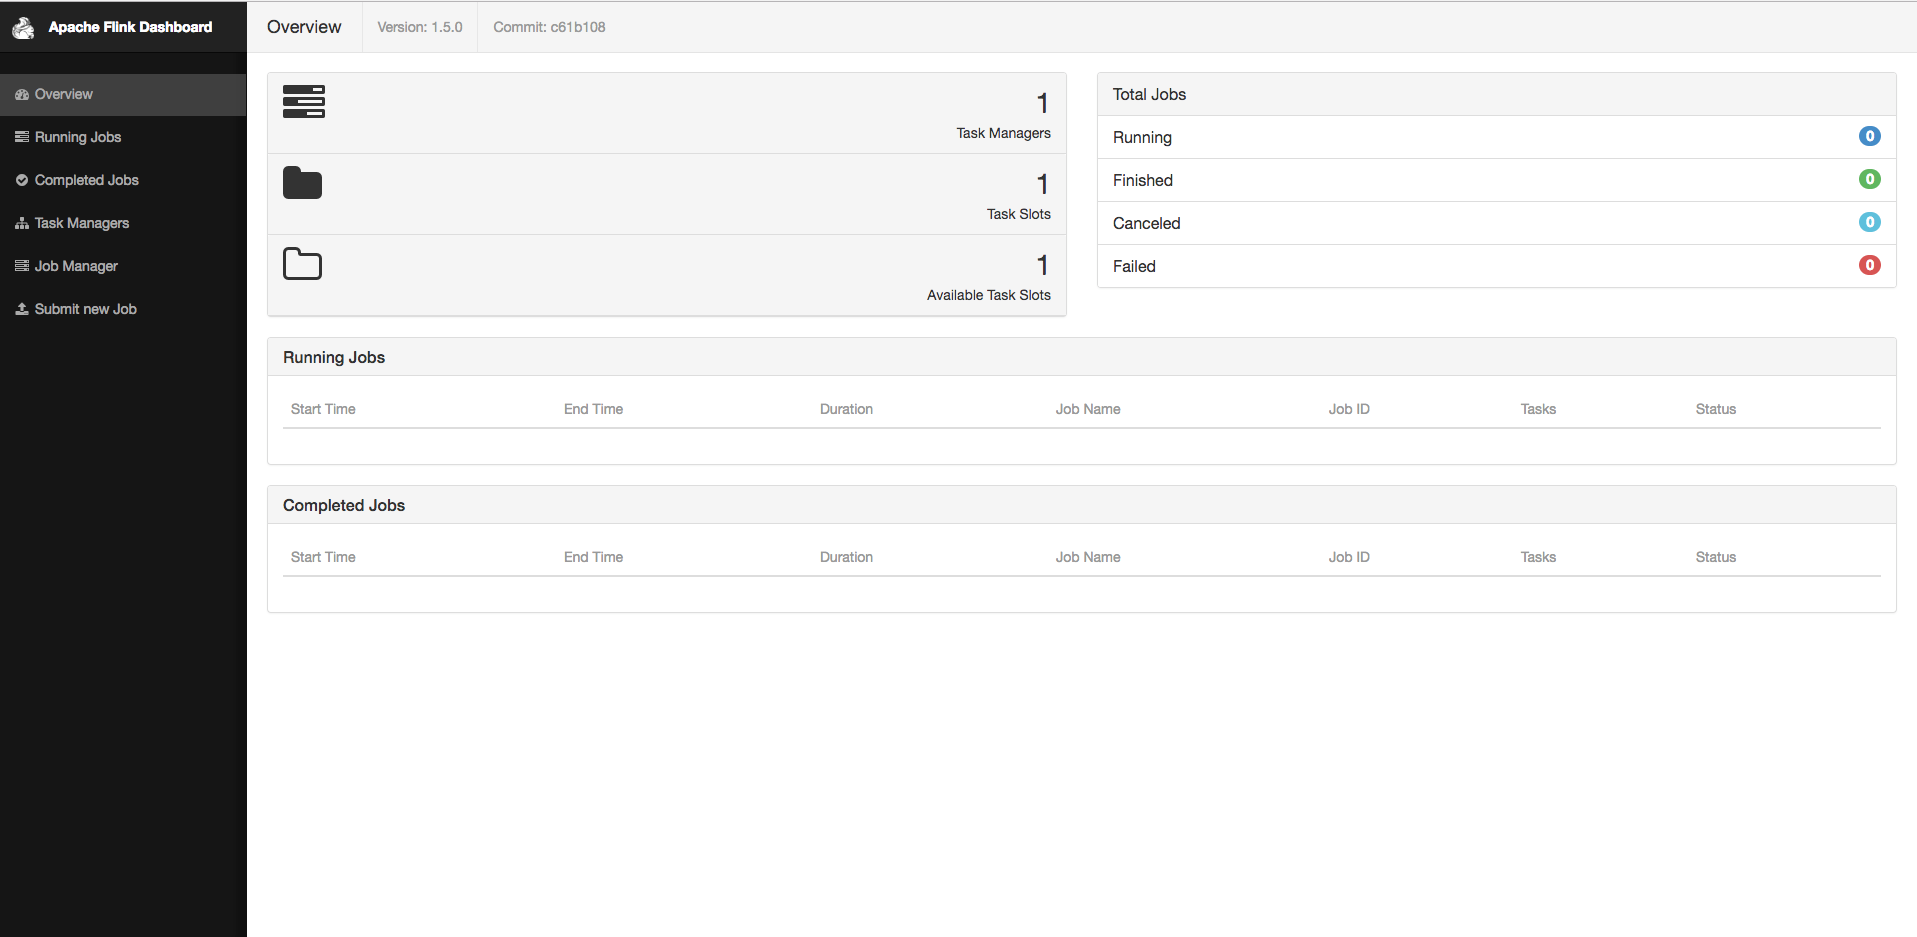This screenshot has width=1917, height=937.
Task: Click the Completed Jobs checkmark icon
Action: 22,180
